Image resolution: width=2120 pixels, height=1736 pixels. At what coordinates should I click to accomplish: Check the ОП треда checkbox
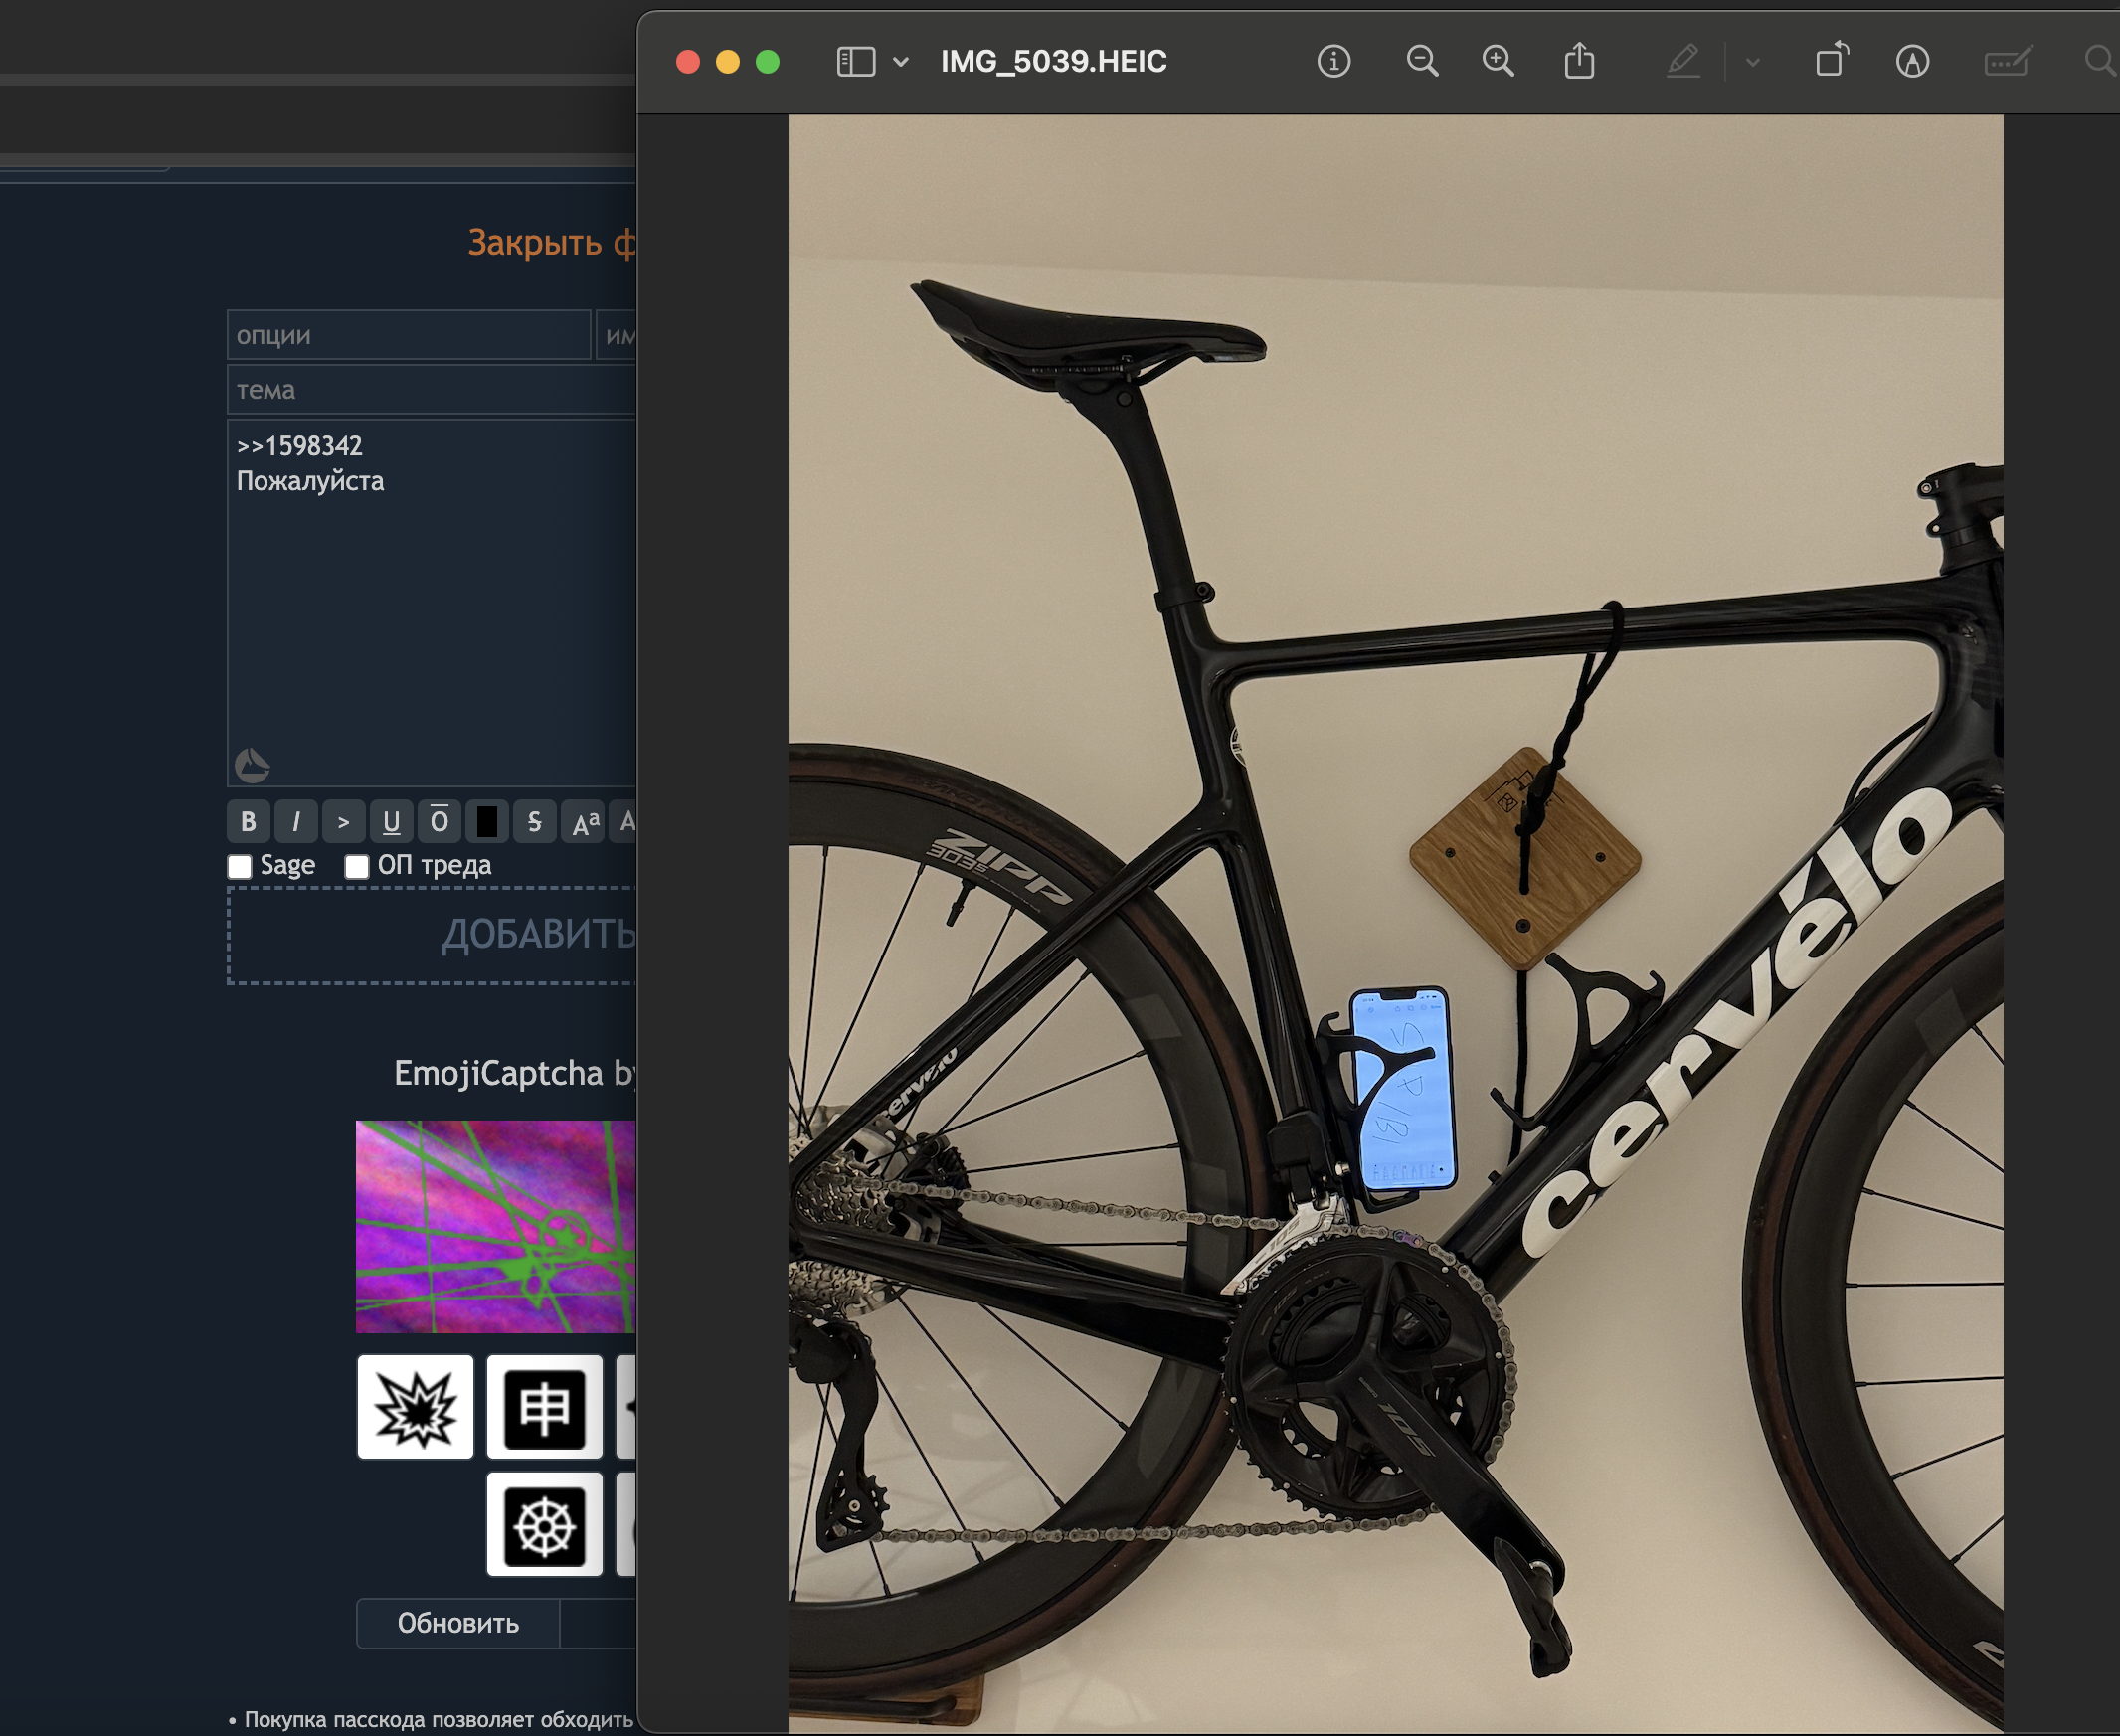(x=357, y=866)
